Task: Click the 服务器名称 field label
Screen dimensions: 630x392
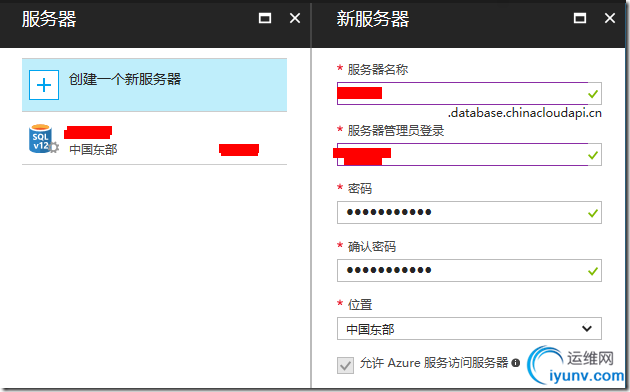Action: [x=378, y=69]
